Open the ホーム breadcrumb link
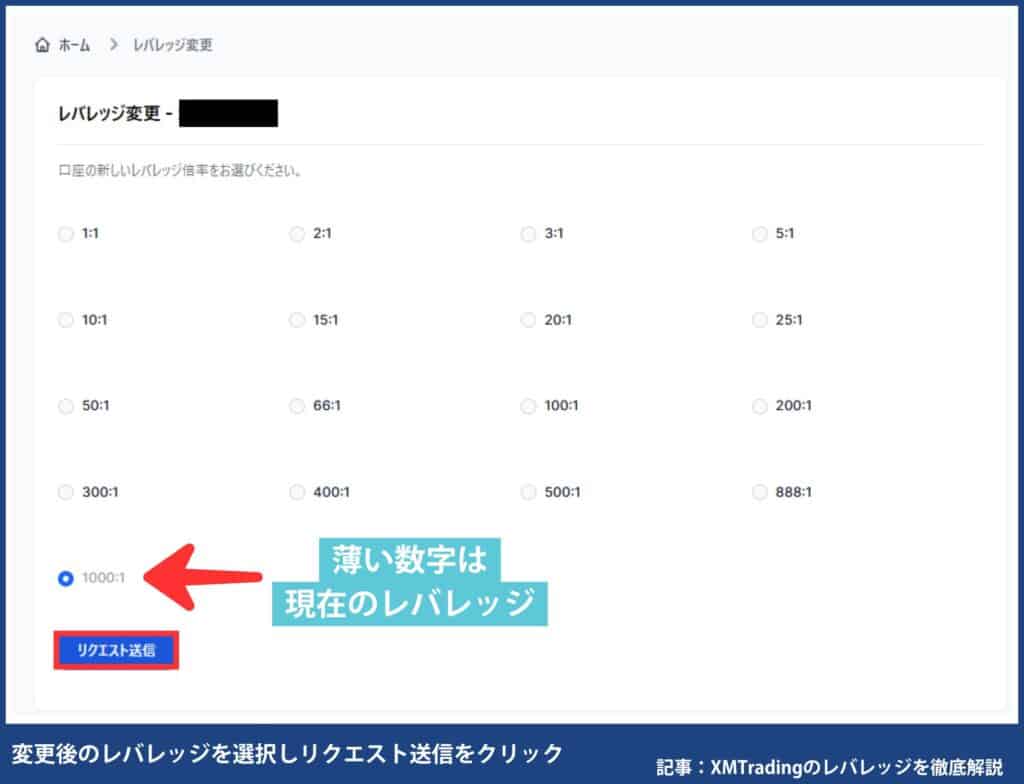The height and width of the screenshot is (784, 1024). coord(72,44)
